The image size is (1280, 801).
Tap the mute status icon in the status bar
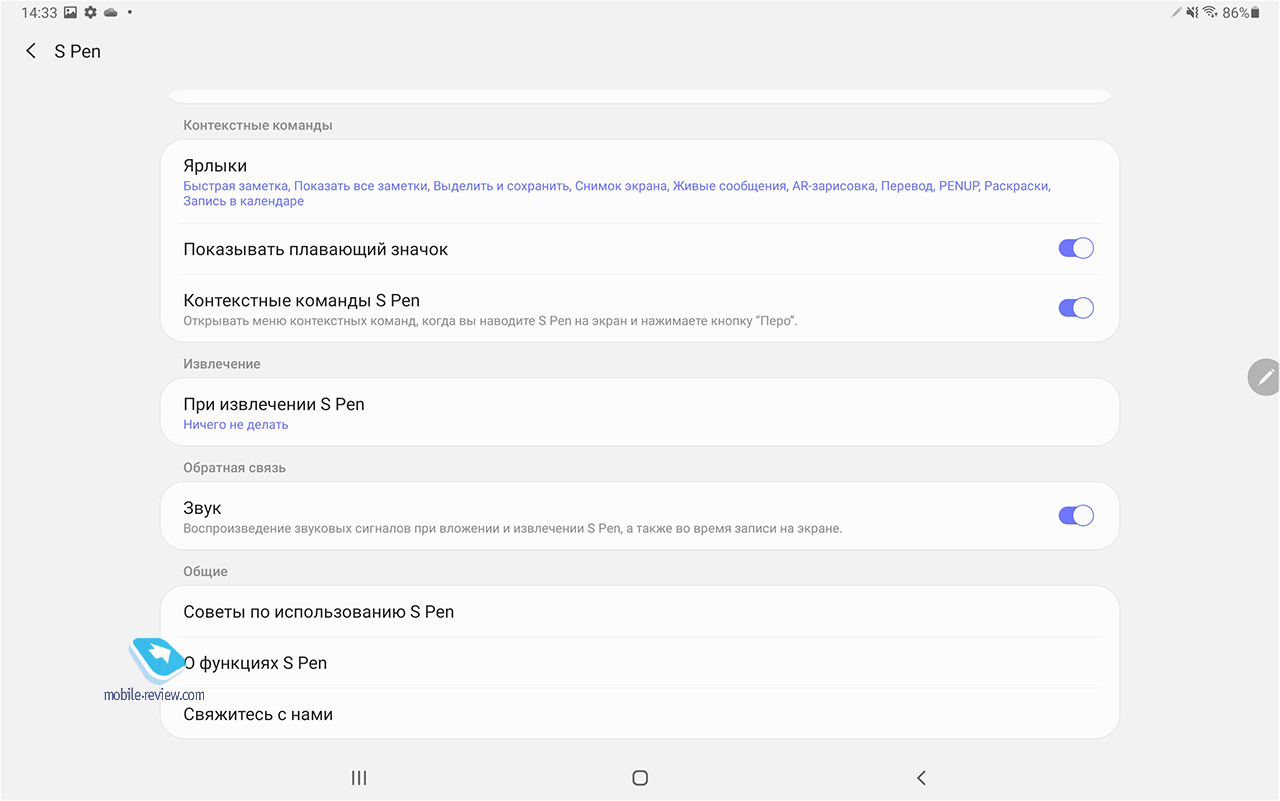point(1192,13)
